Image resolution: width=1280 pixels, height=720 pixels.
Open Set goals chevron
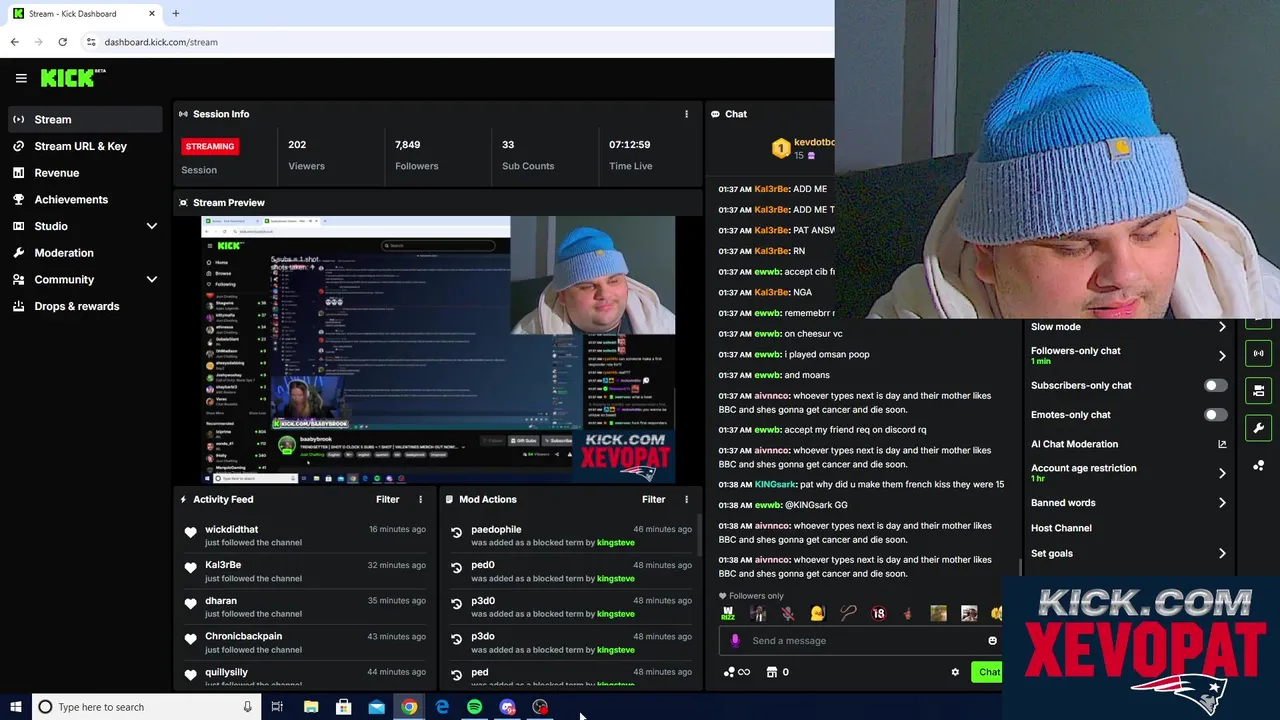(1222, 553)
